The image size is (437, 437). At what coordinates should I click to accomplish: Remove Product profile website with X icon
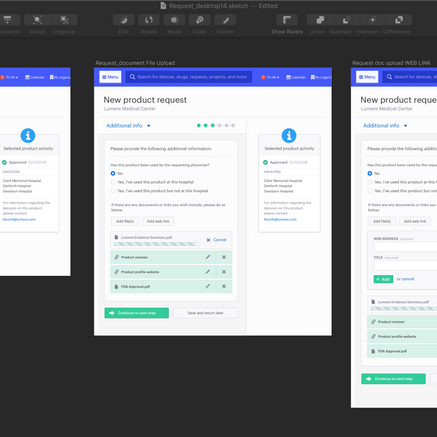point(224,272)
